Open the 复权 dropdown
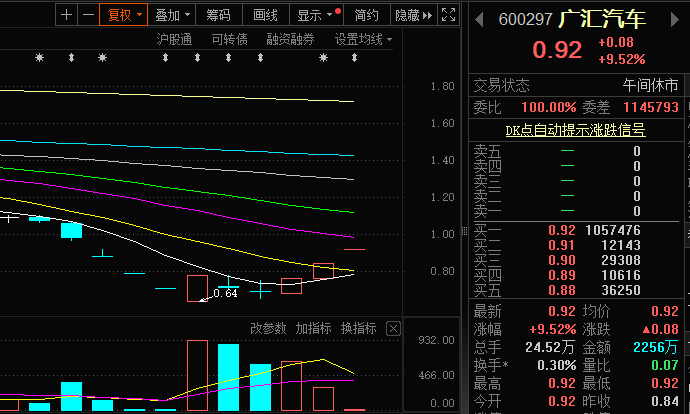This screenshot has width=690, height=414. [x=123, y=15]
